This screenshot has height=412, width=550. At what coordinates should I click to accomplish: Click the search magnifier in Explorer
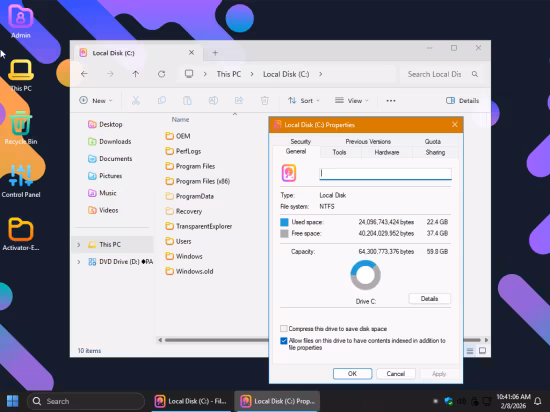coord(475,74)
